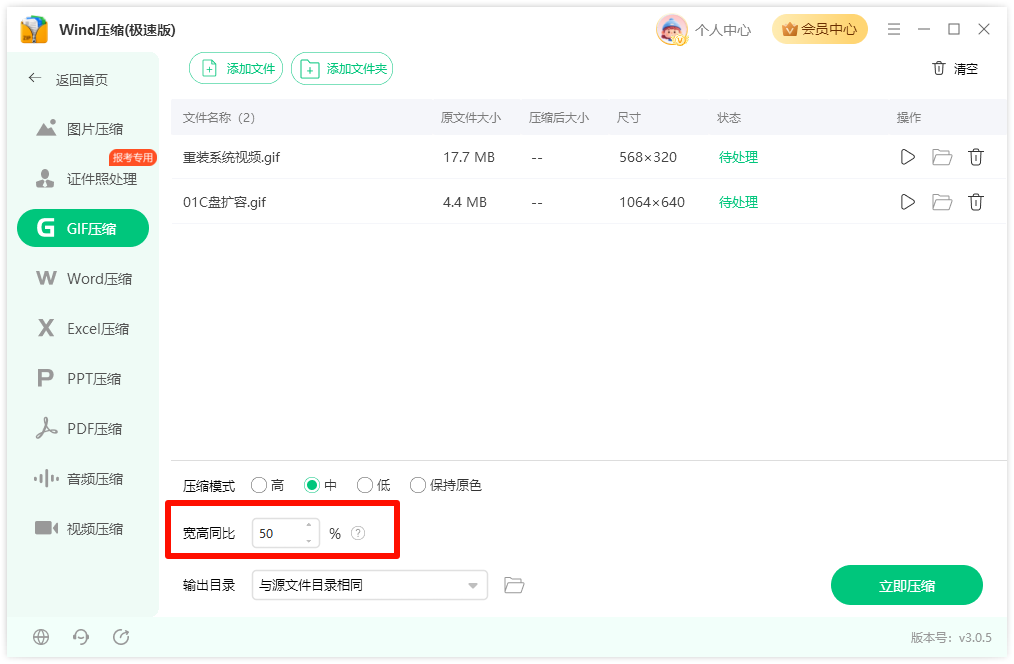Clear the list with 清空

tap(955, 69)
